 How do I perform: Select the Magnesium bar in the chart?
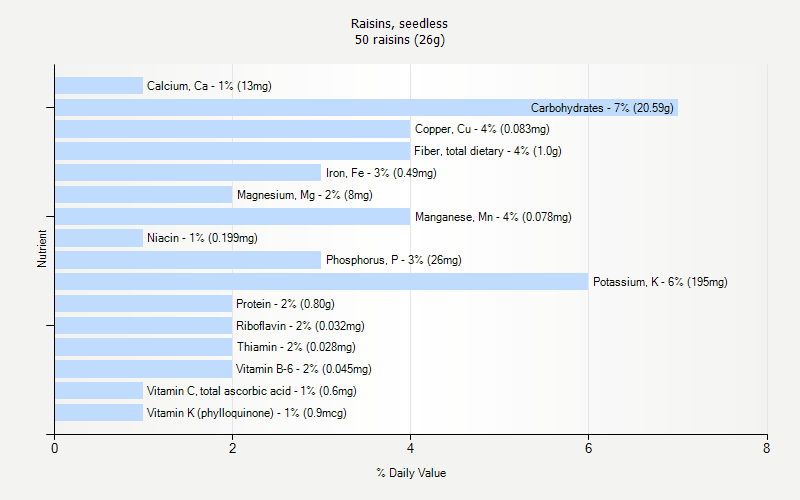coord(143,194)
